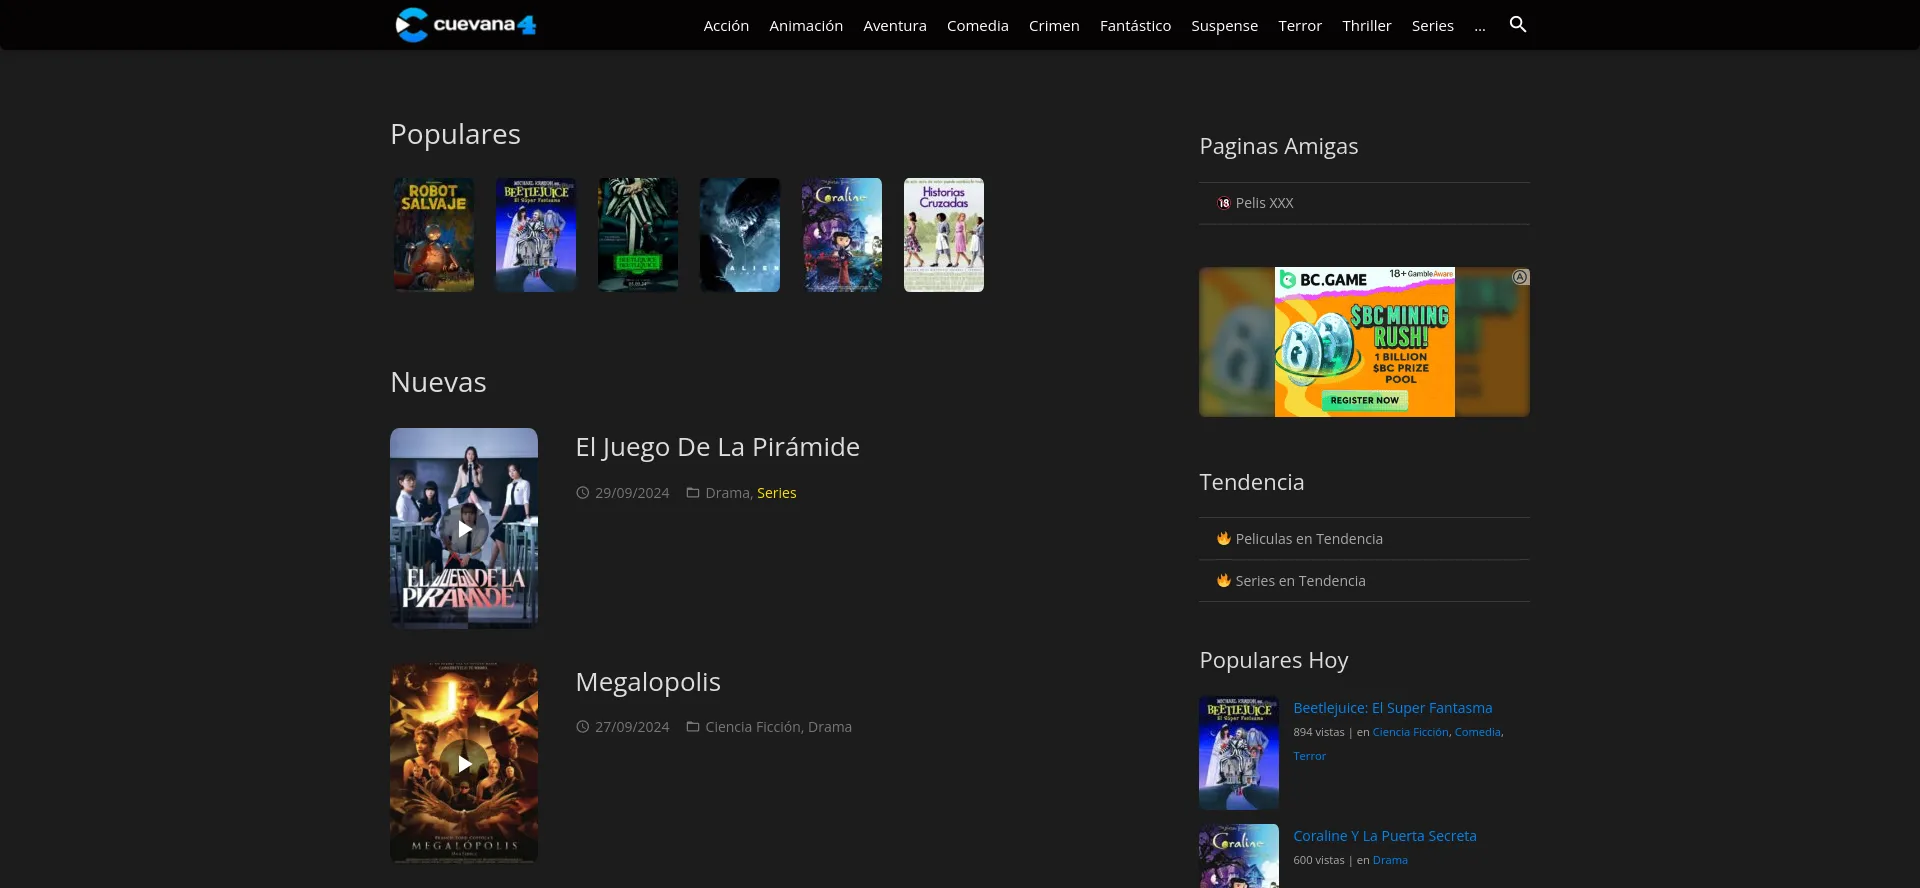This screenshot has height=888, width=1920.
Task: Open the Fantástico category
Action: 1135,26
